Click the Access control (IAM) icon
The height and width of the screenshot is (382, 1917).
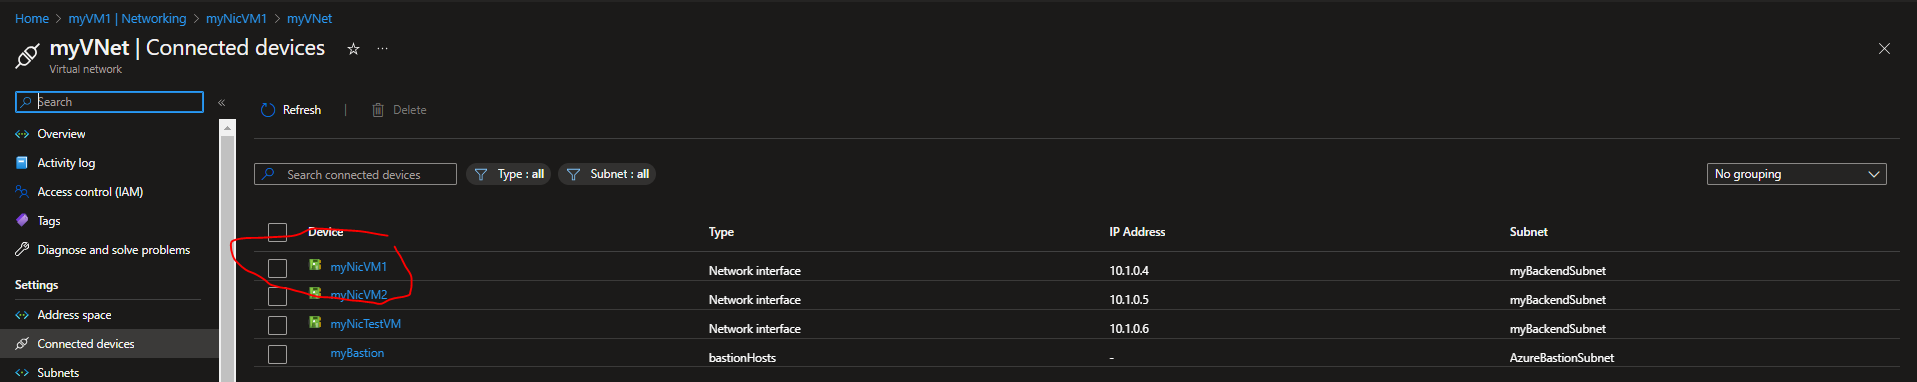[x=22, y=191]
